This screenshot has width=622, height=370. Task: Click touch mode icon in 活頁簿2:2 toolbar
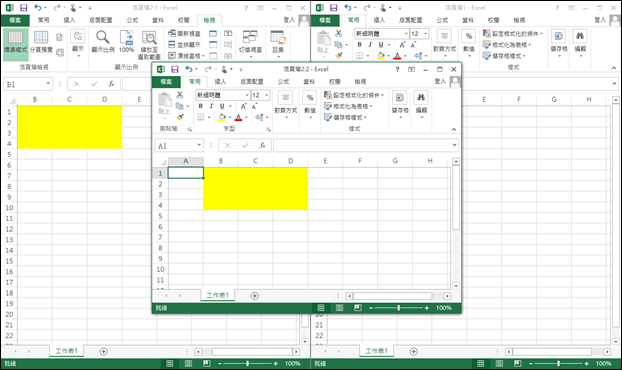click(x=225, y=69)
